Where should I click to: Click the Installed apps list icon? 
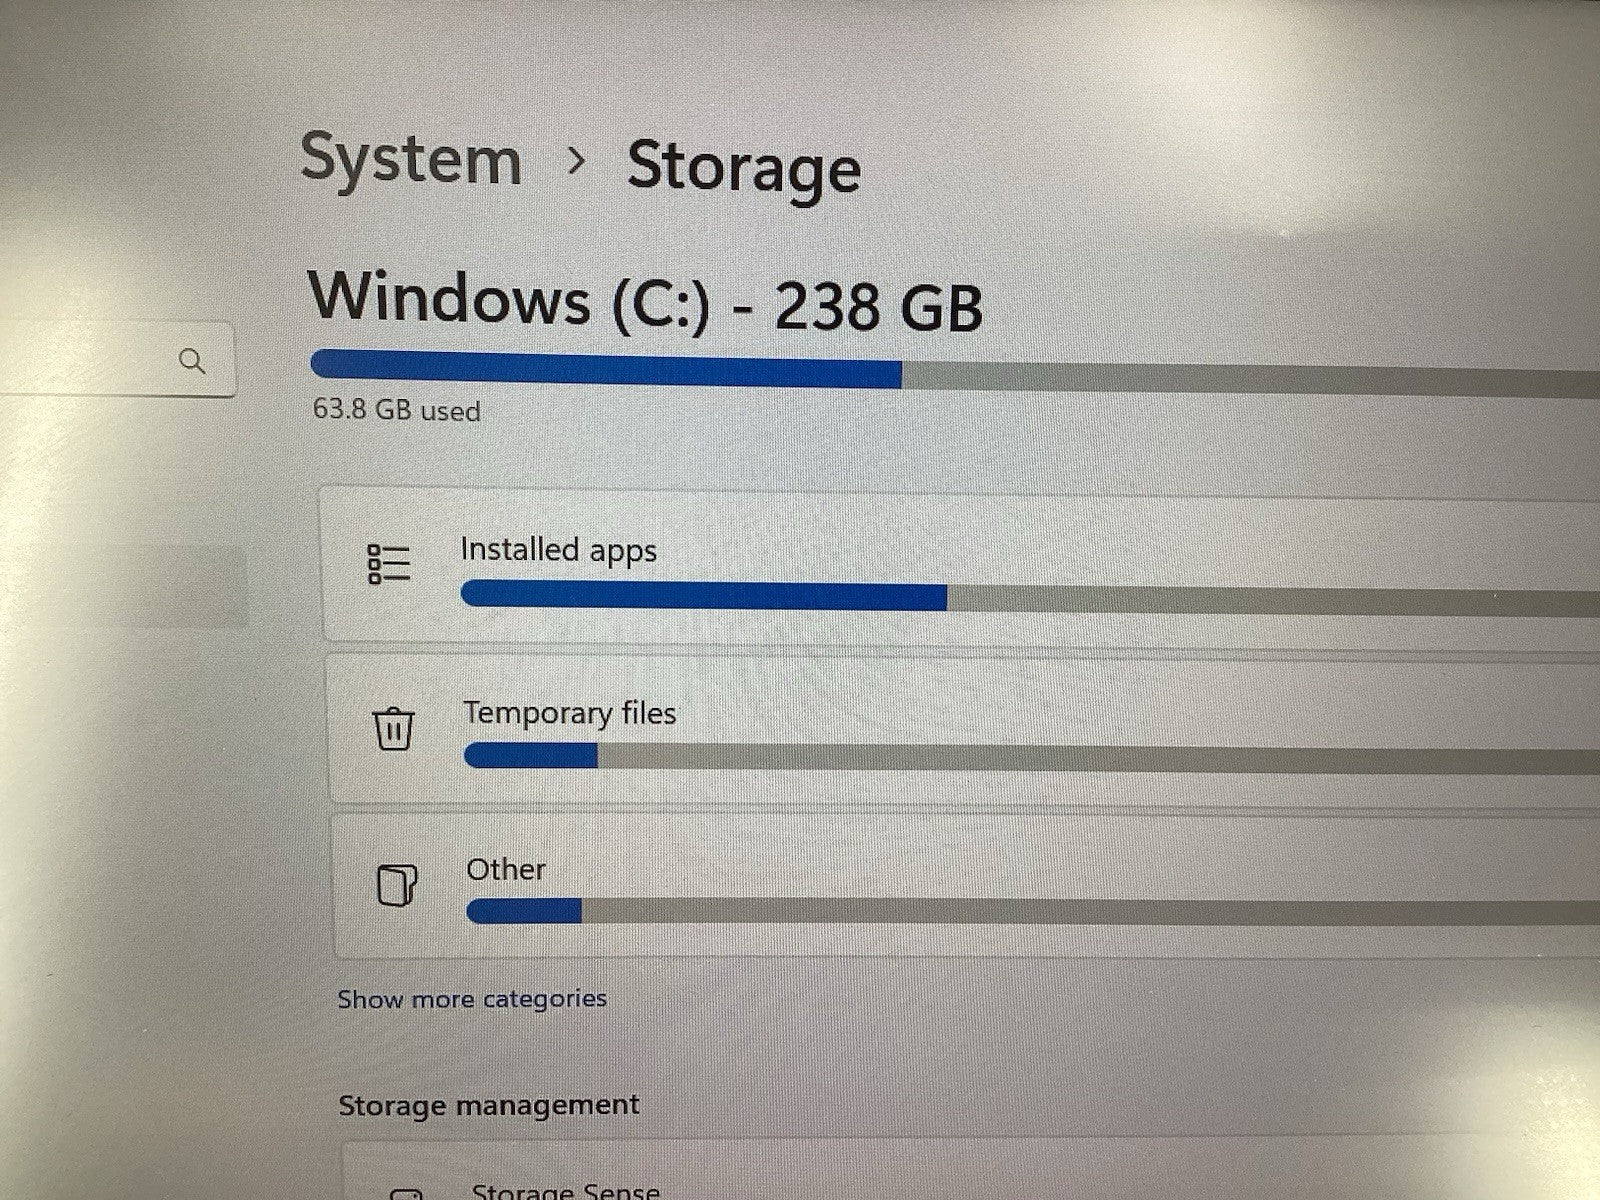click(x=389, y=564)
